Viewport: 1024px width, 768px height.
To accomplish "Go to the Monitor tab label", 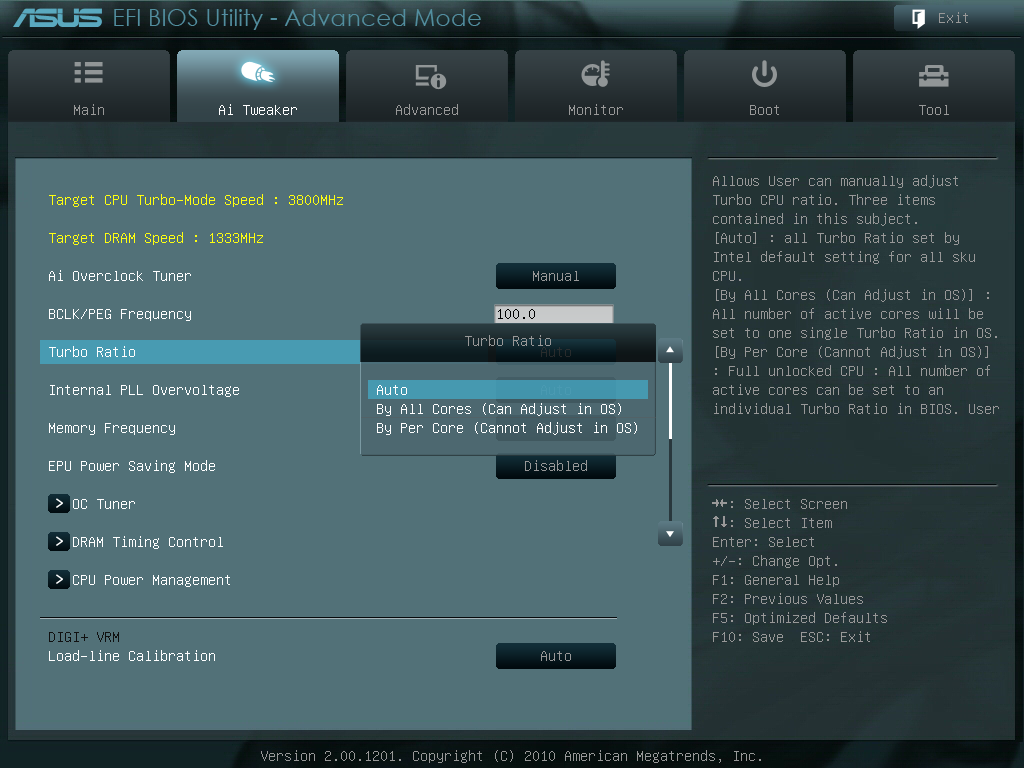I will [x=596, y=110].
